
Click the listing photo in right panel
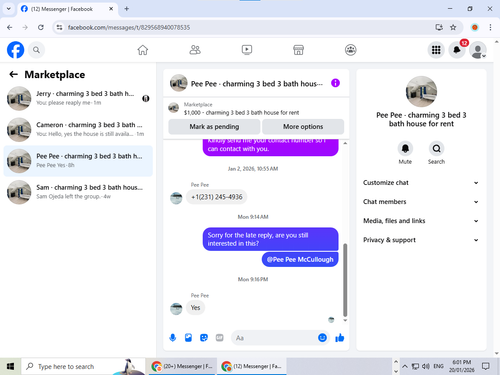click(x=421, y=91)
